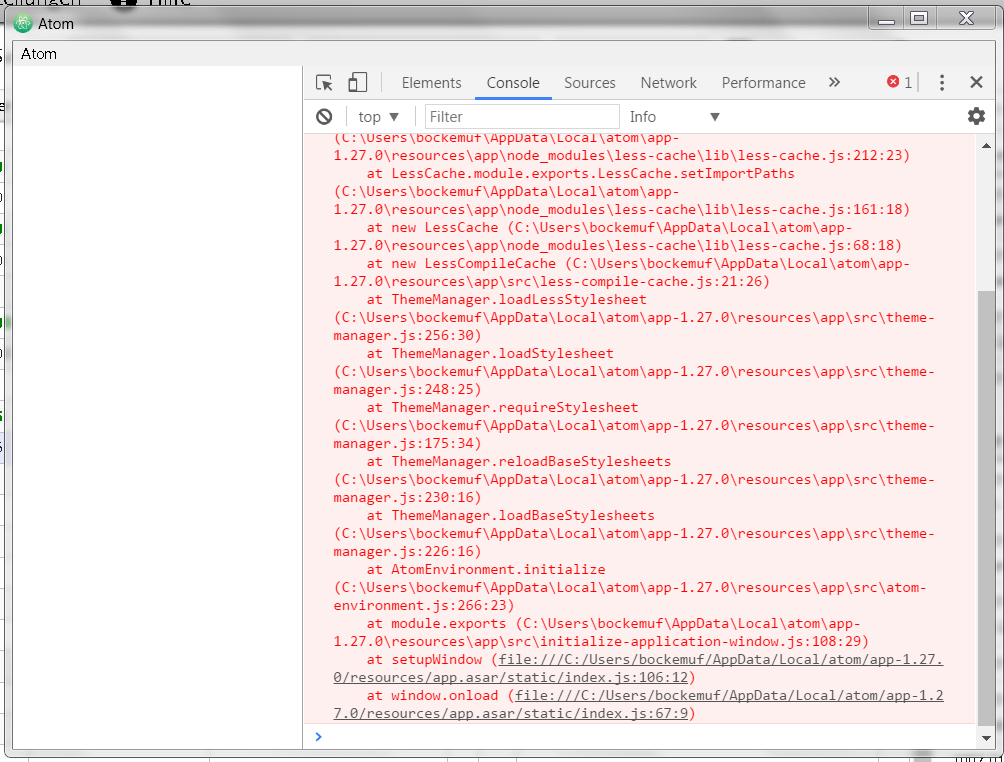Minimize the Atom window
This screenshot has width=1004, height=762.
(886, 19)
